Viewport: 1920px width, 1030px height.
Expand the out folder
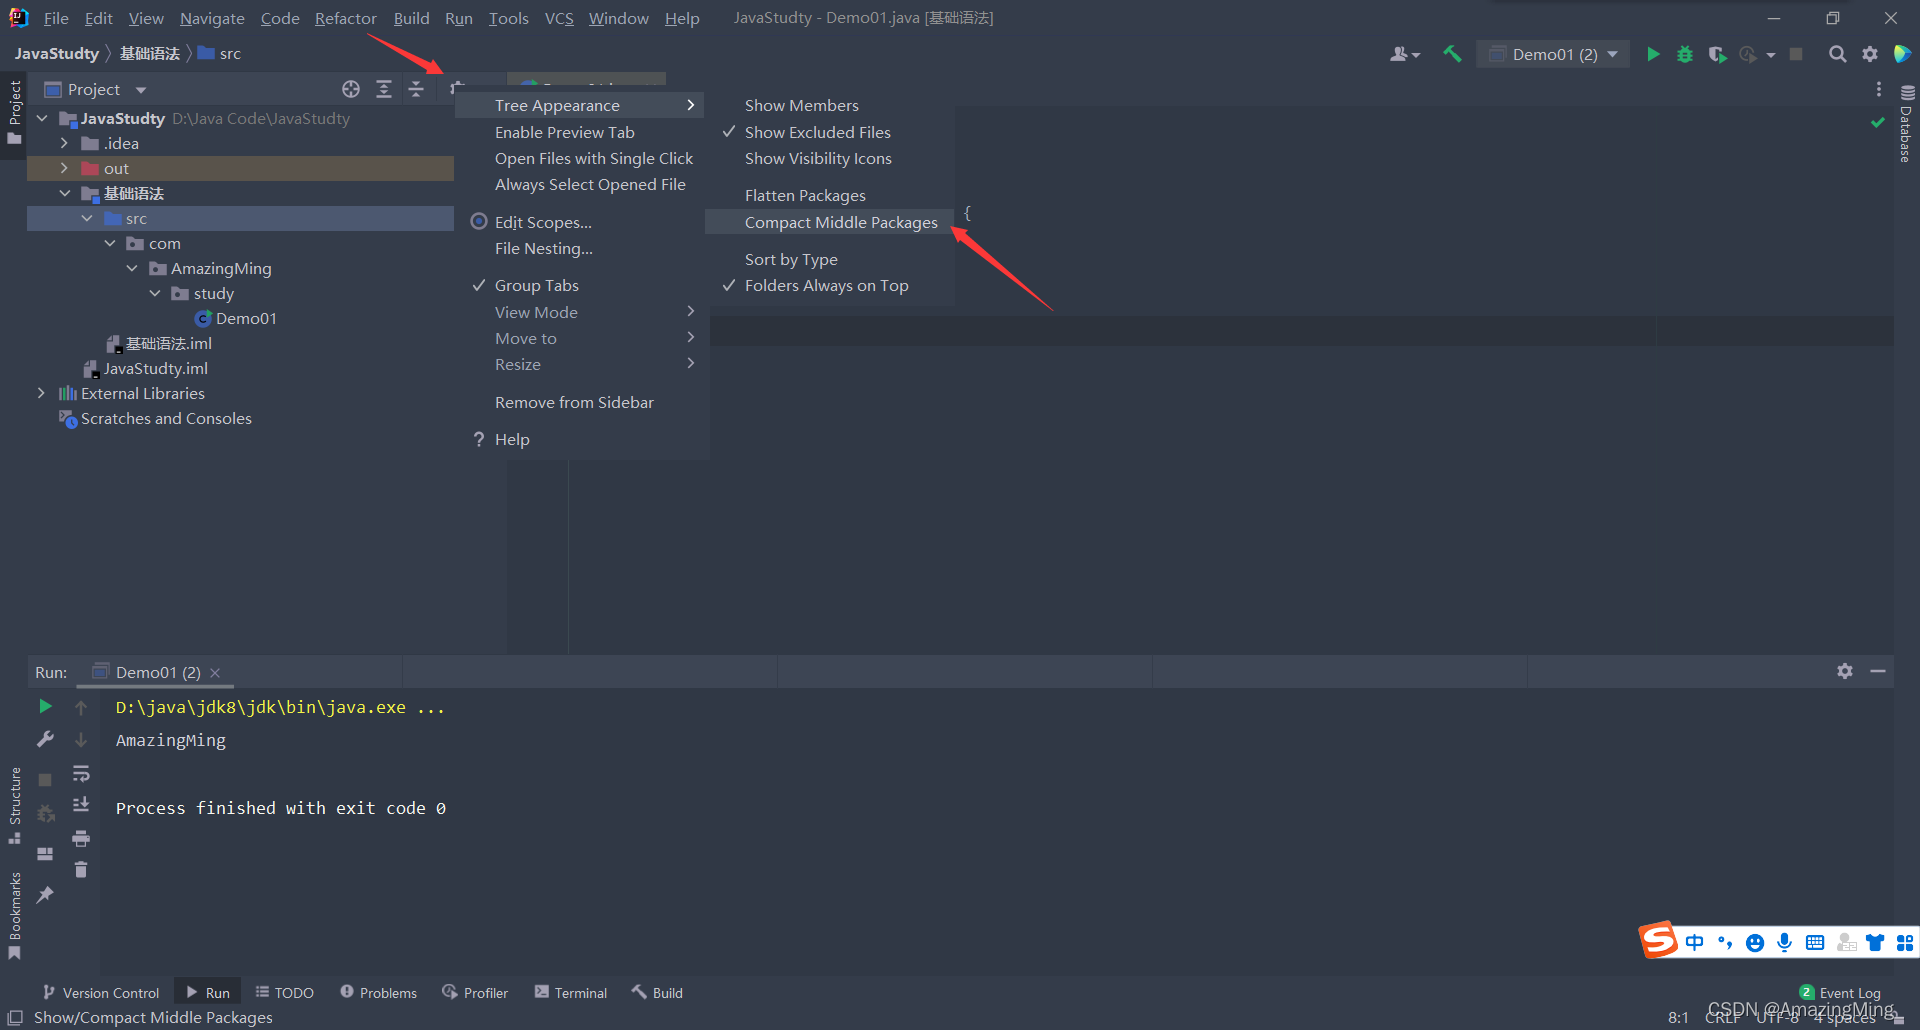point(64,168)
